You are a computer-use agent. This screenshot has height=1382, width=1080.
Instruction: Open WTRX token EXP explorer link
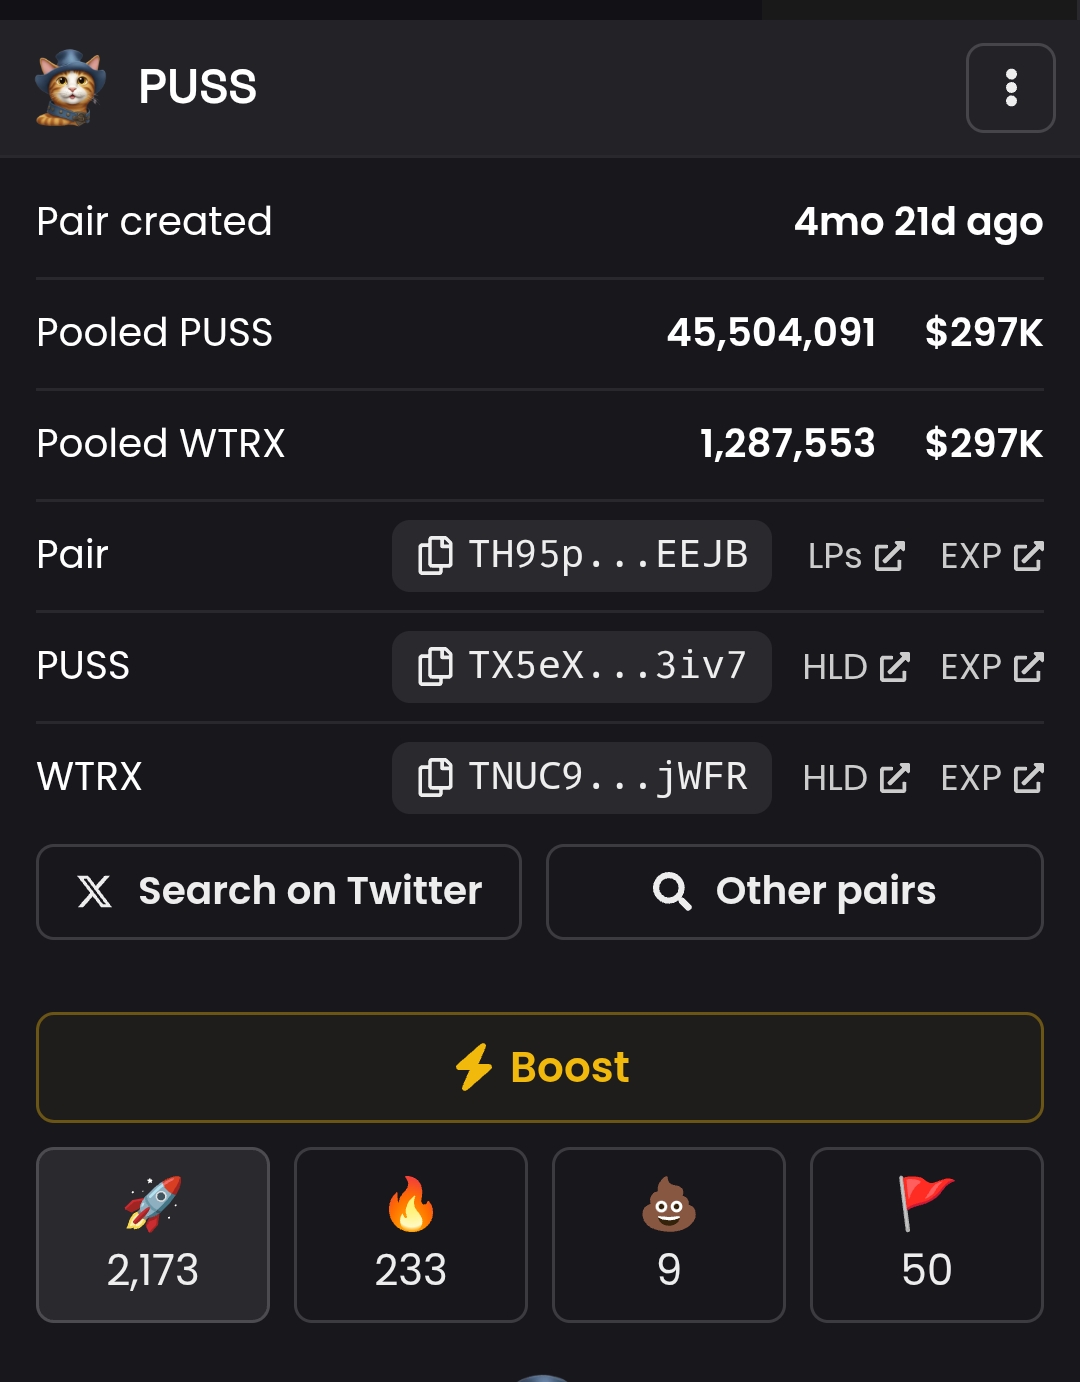[991, 778]
